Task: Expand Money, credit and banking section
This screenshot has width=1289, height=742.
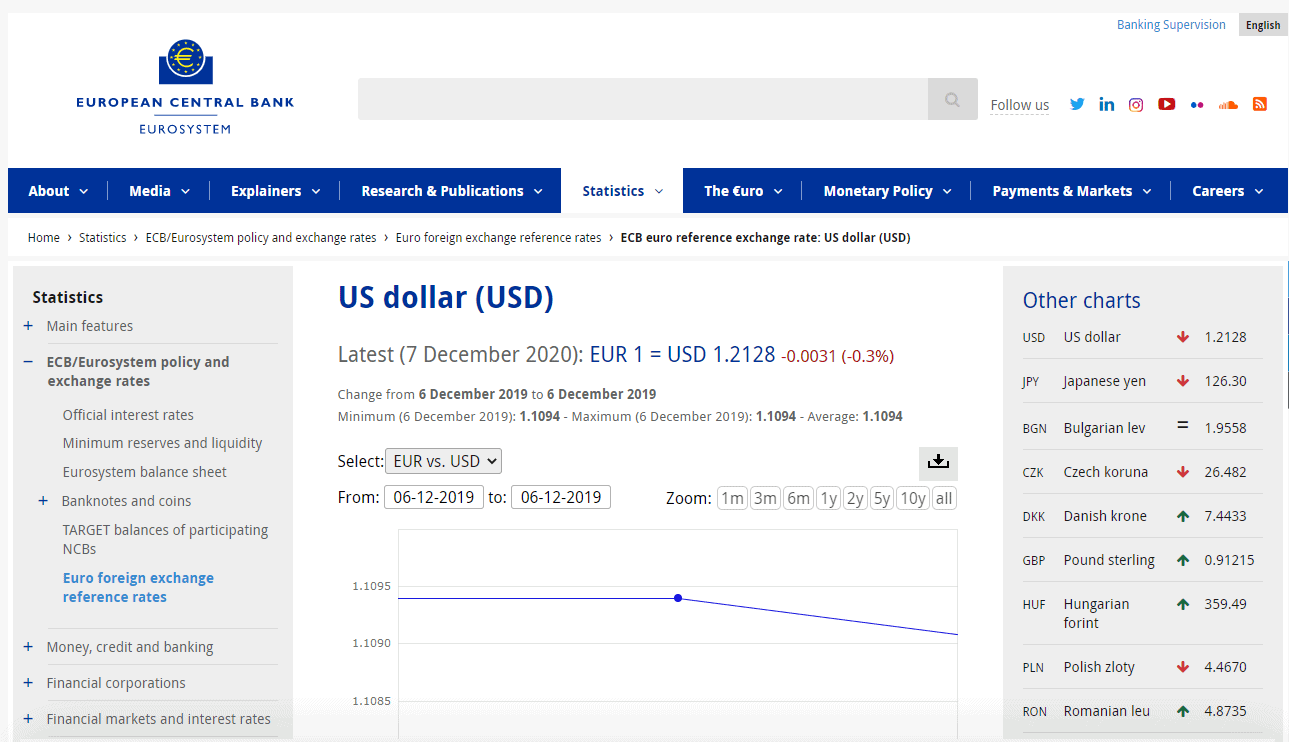Action: [x=28, y=647]
